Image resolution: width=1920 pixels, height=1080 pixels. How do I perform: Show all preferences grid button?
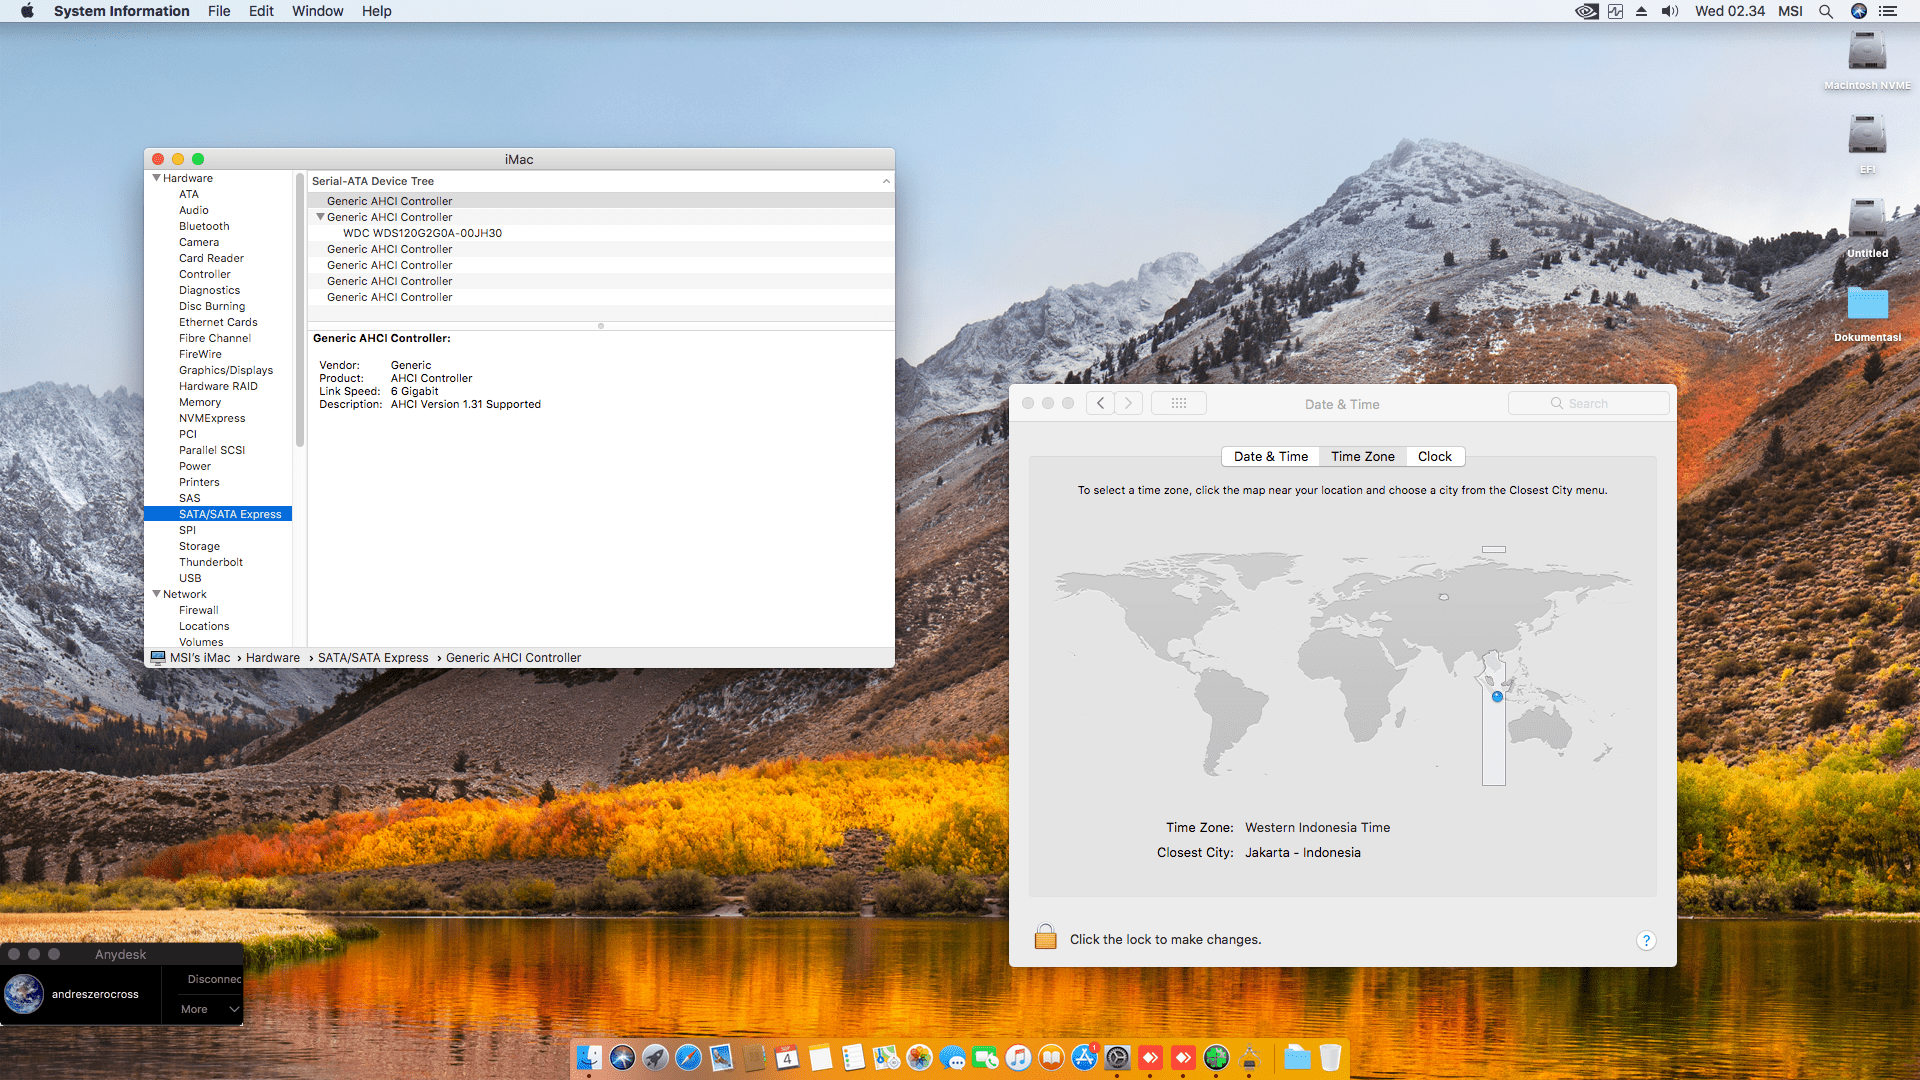pos(1178,403)
